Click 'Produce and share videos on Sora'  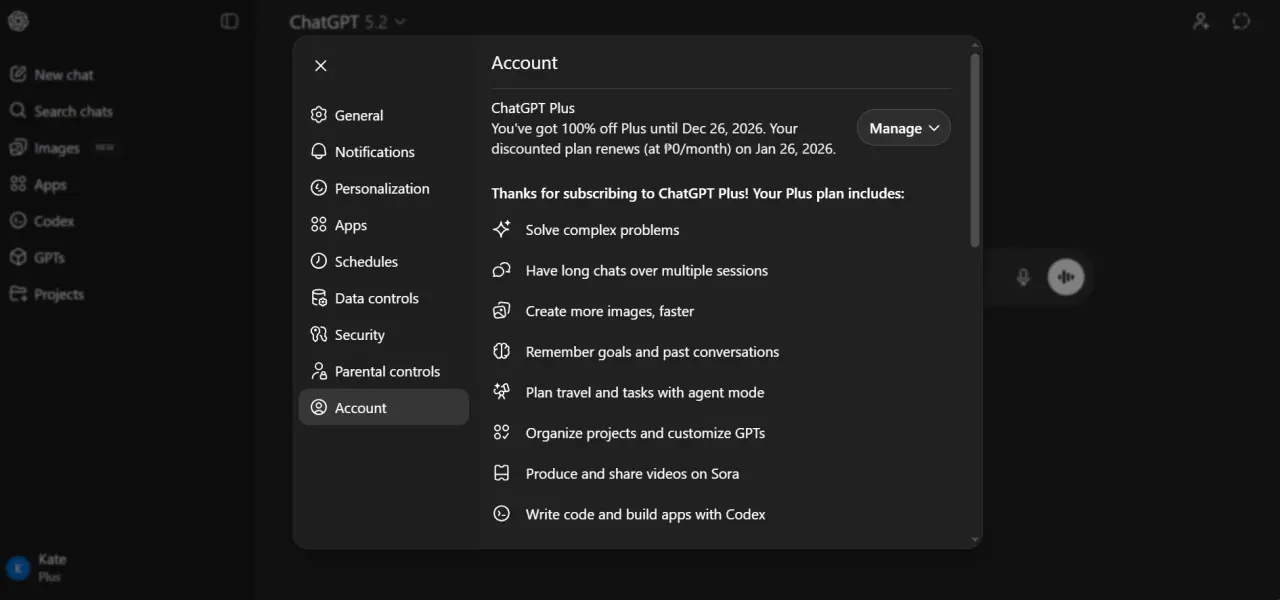(x=632, y=474)
